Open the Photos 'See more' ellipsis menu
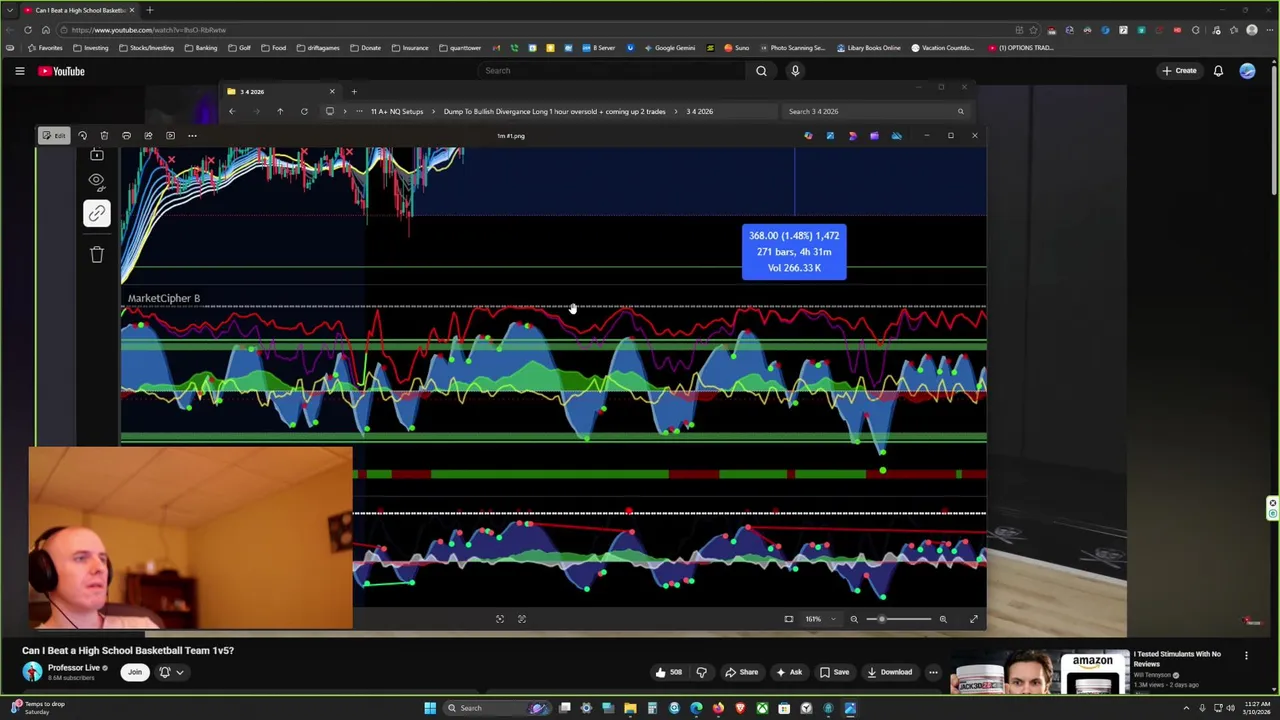Screen dimensions: 1280x720 click(x=192, y=136)
